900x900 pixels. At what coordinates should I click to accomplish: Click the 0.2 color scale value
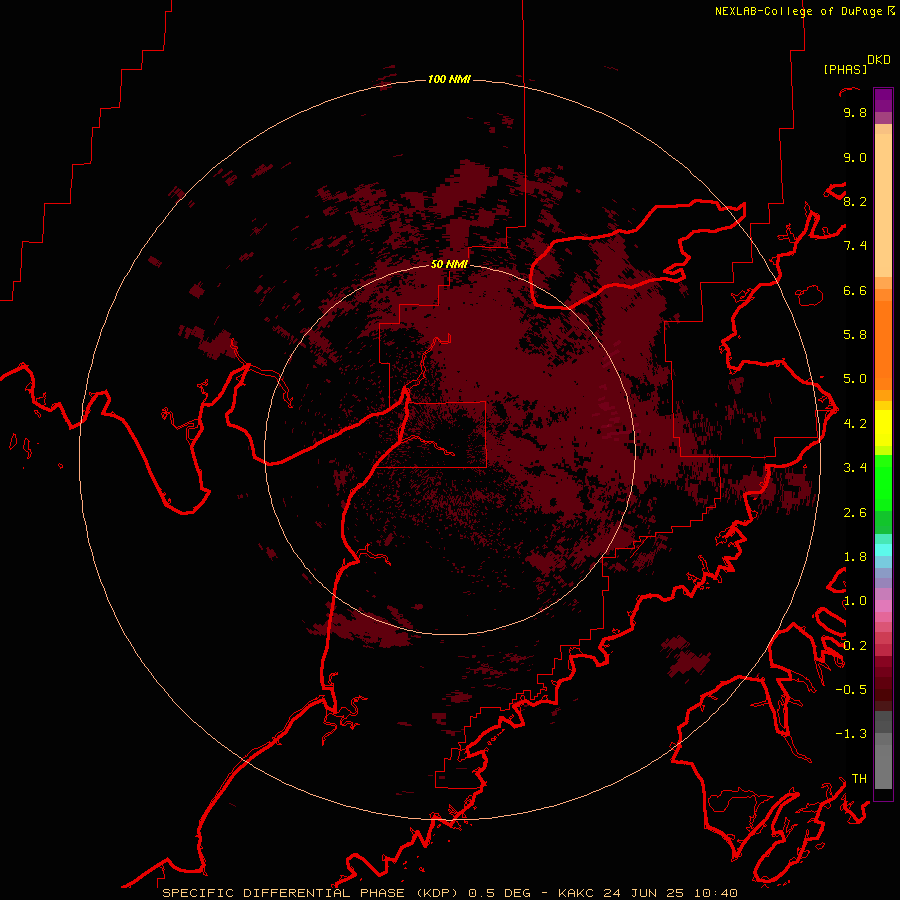click(855, 646)
